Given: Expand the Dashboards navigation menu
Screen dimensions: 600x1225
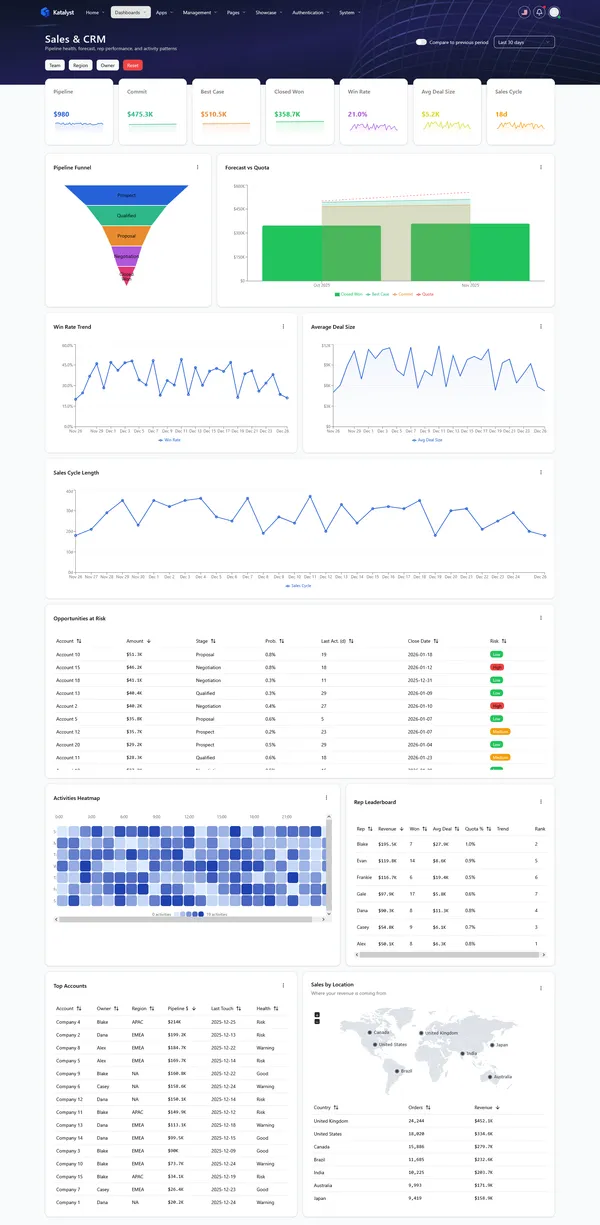Looking at the screenshot, I should click(130, 13).
